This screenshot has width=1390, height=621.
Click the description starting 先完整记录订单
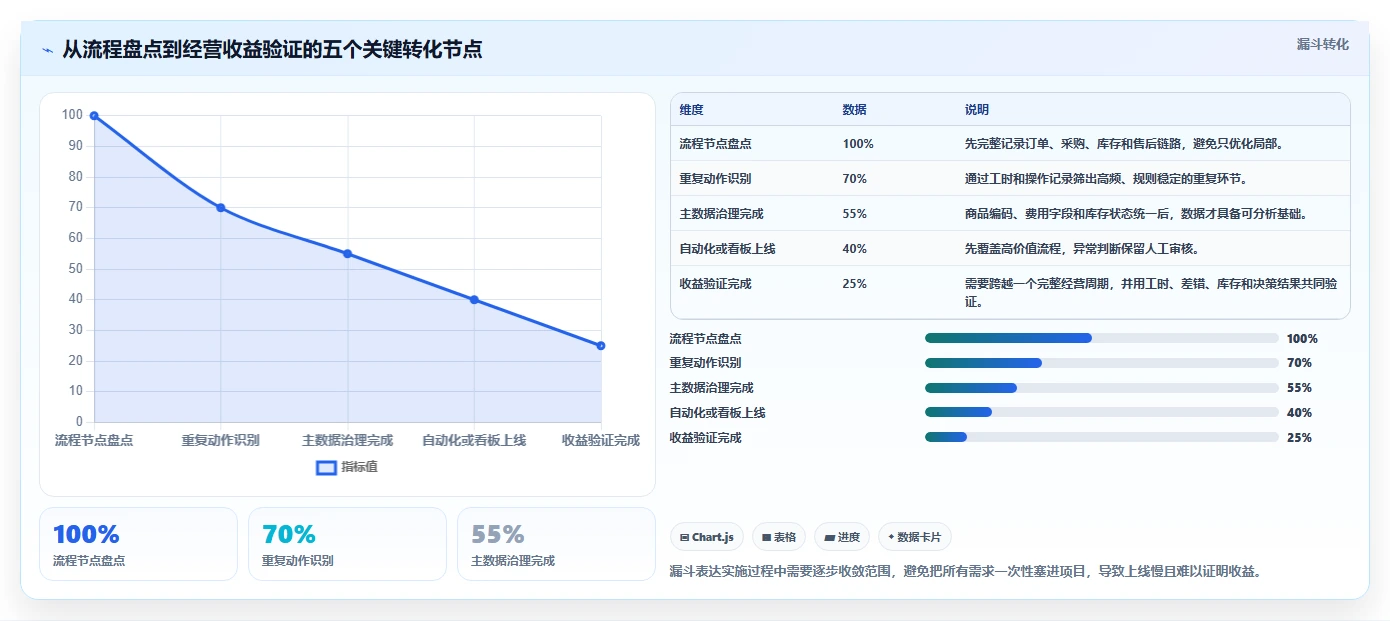coord(1123,144)
